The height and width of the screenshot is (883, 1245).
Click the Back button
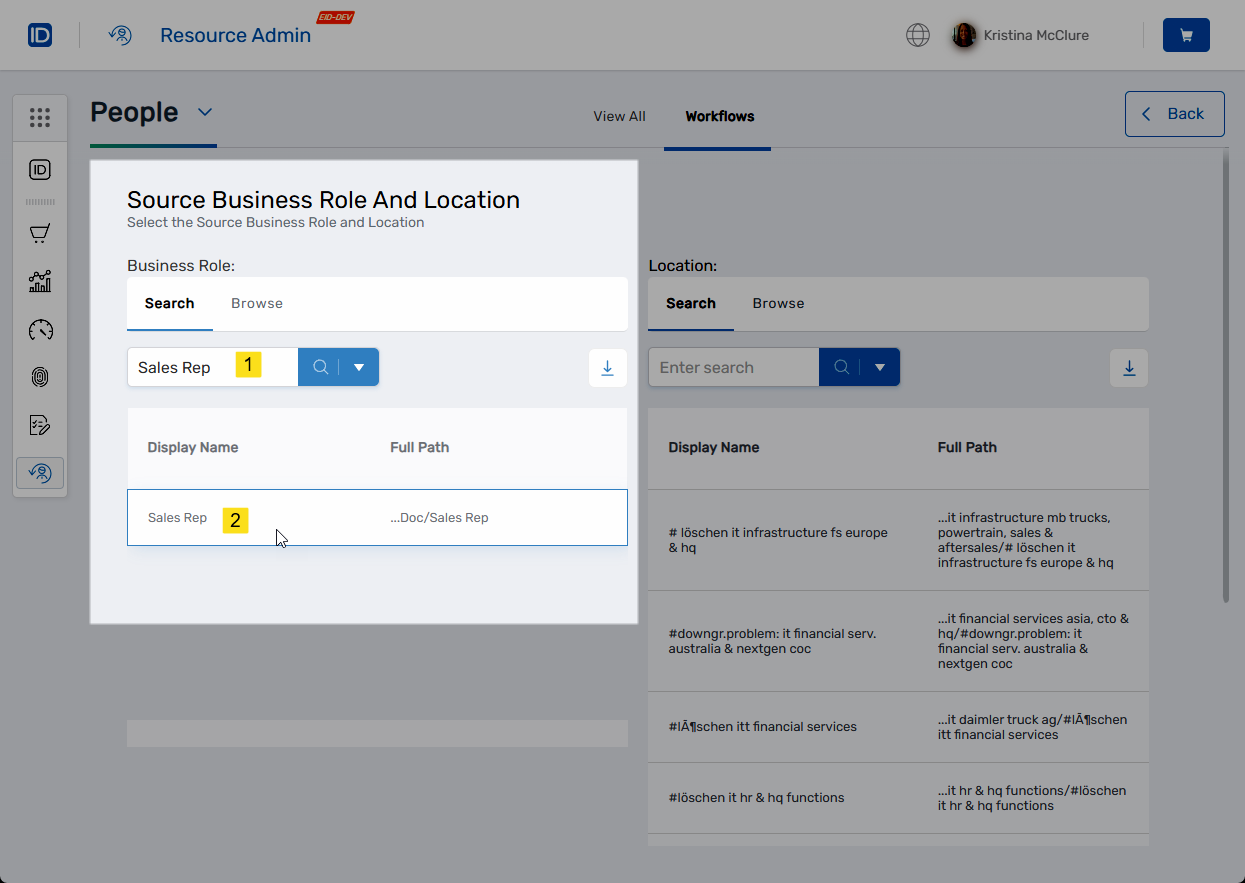(1174, 113)
